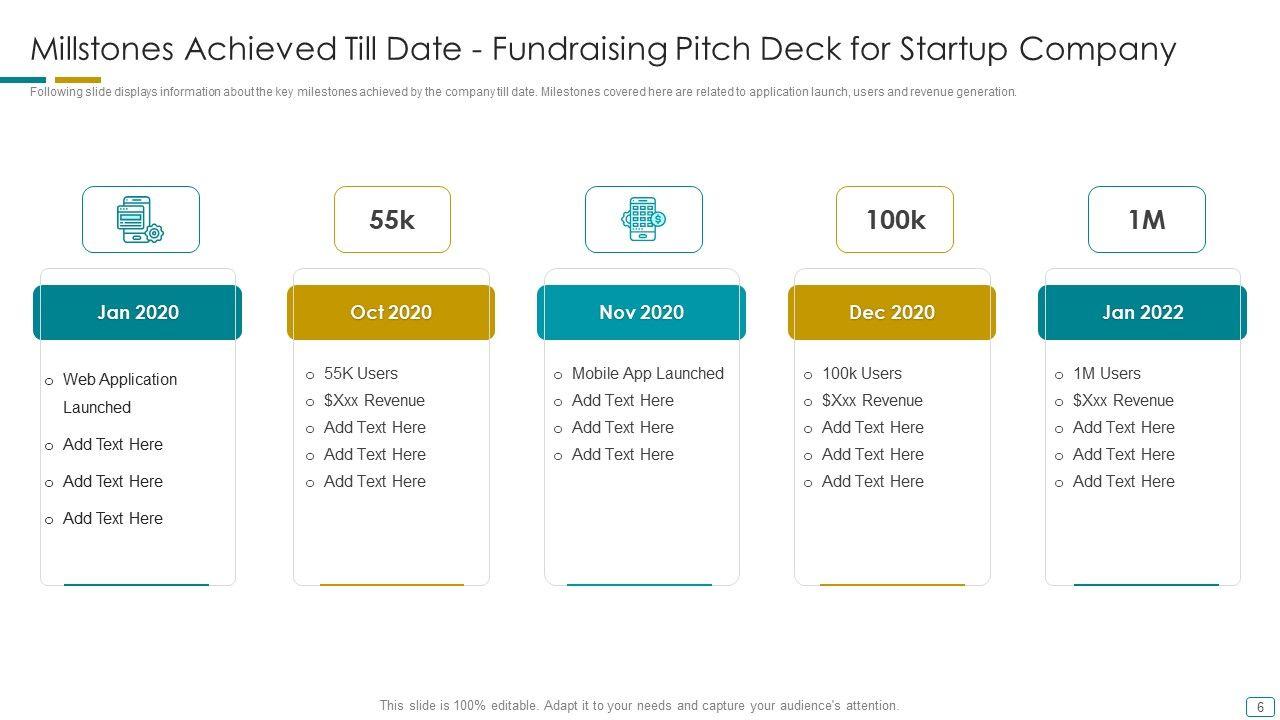Click the Jan 2022 header banner

[x=1142, y=312]
